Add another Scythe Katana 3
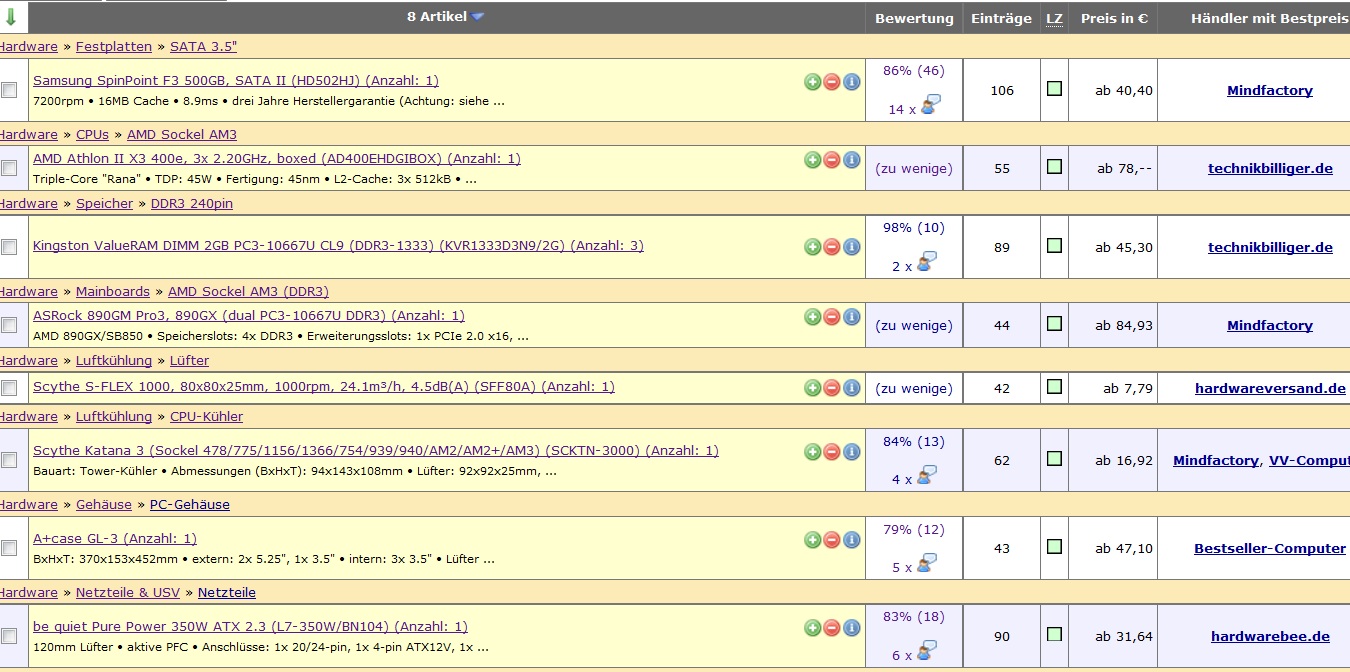1350x672 pixels. tap(812, 452)
